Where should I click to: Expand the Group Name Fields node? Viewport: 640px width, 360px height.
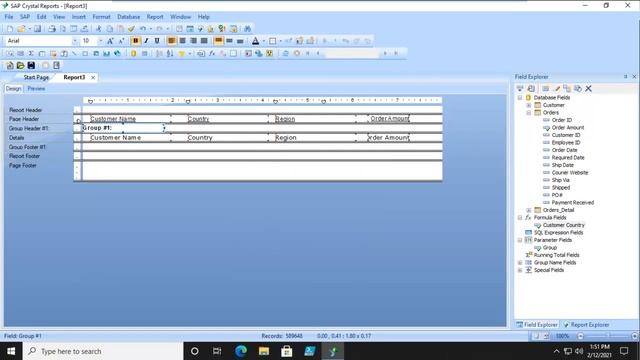coord(520,262)
